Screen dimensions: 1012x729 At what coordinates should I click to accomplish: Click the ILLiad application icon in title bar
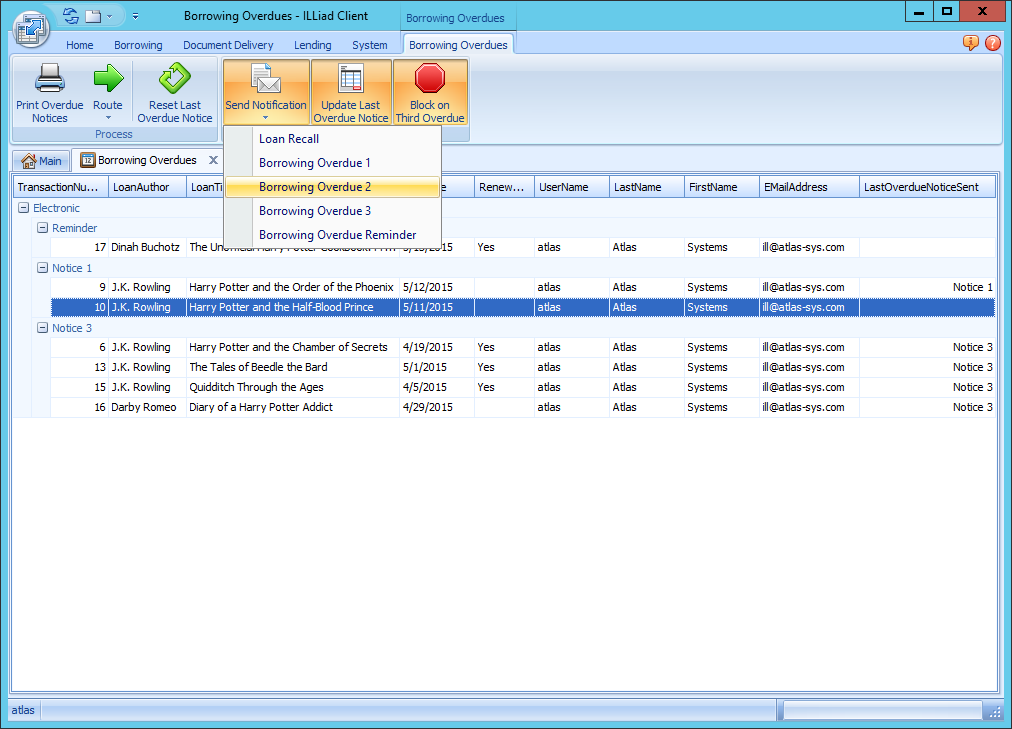coord(31,28)
